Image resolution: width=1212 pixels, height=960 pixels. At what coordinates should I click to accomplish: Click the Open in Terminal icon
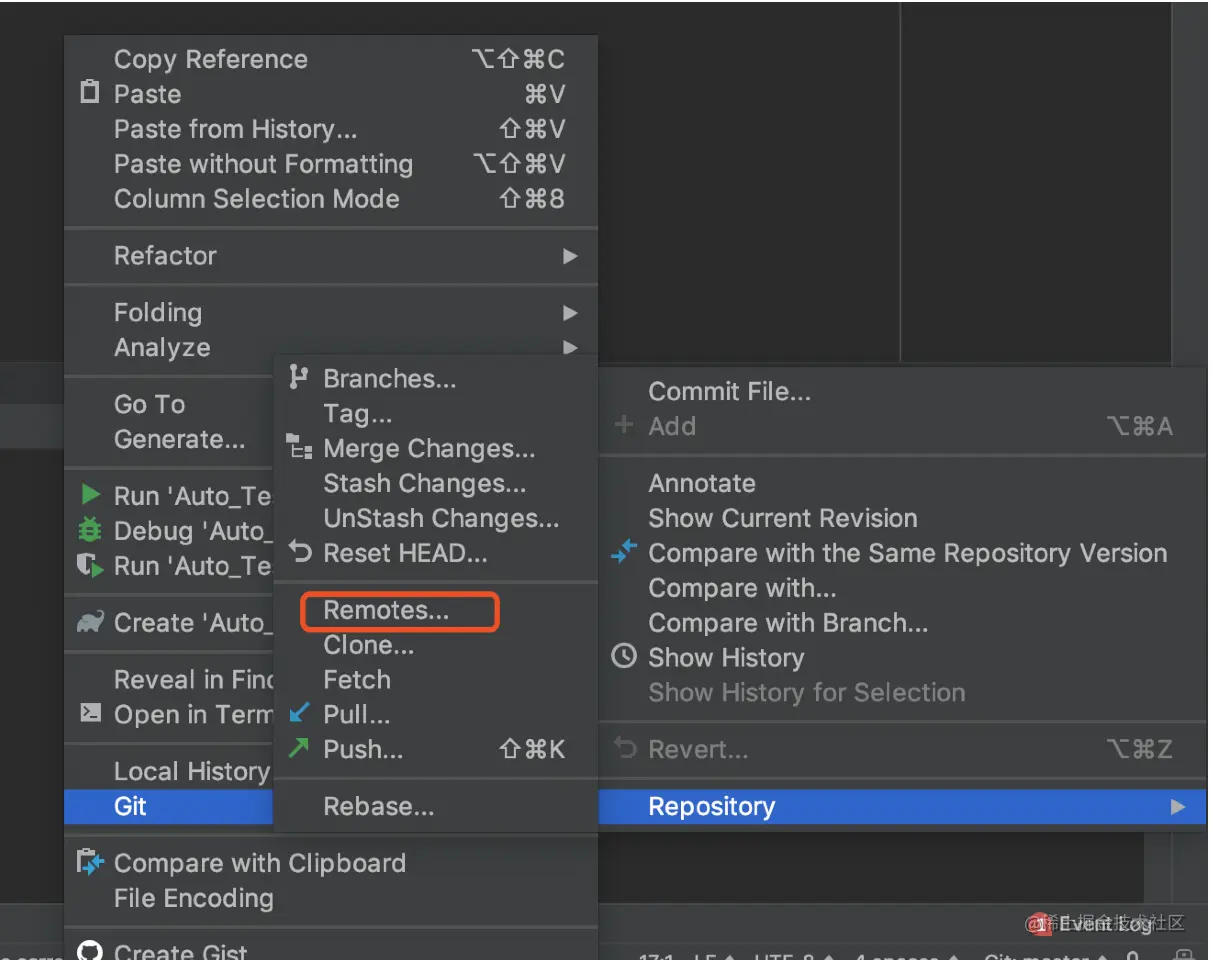(90, 713)
